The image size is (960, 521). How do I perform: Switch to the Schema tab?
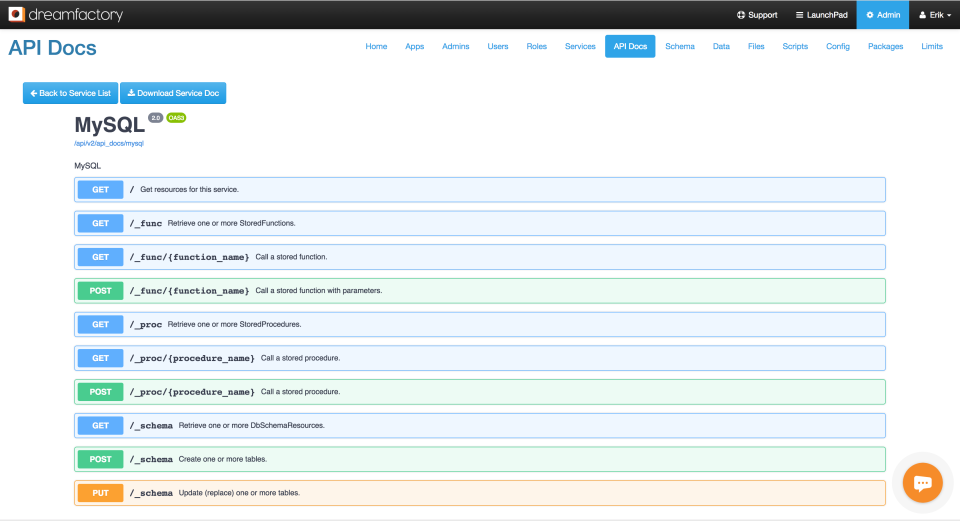pos(680,47)
